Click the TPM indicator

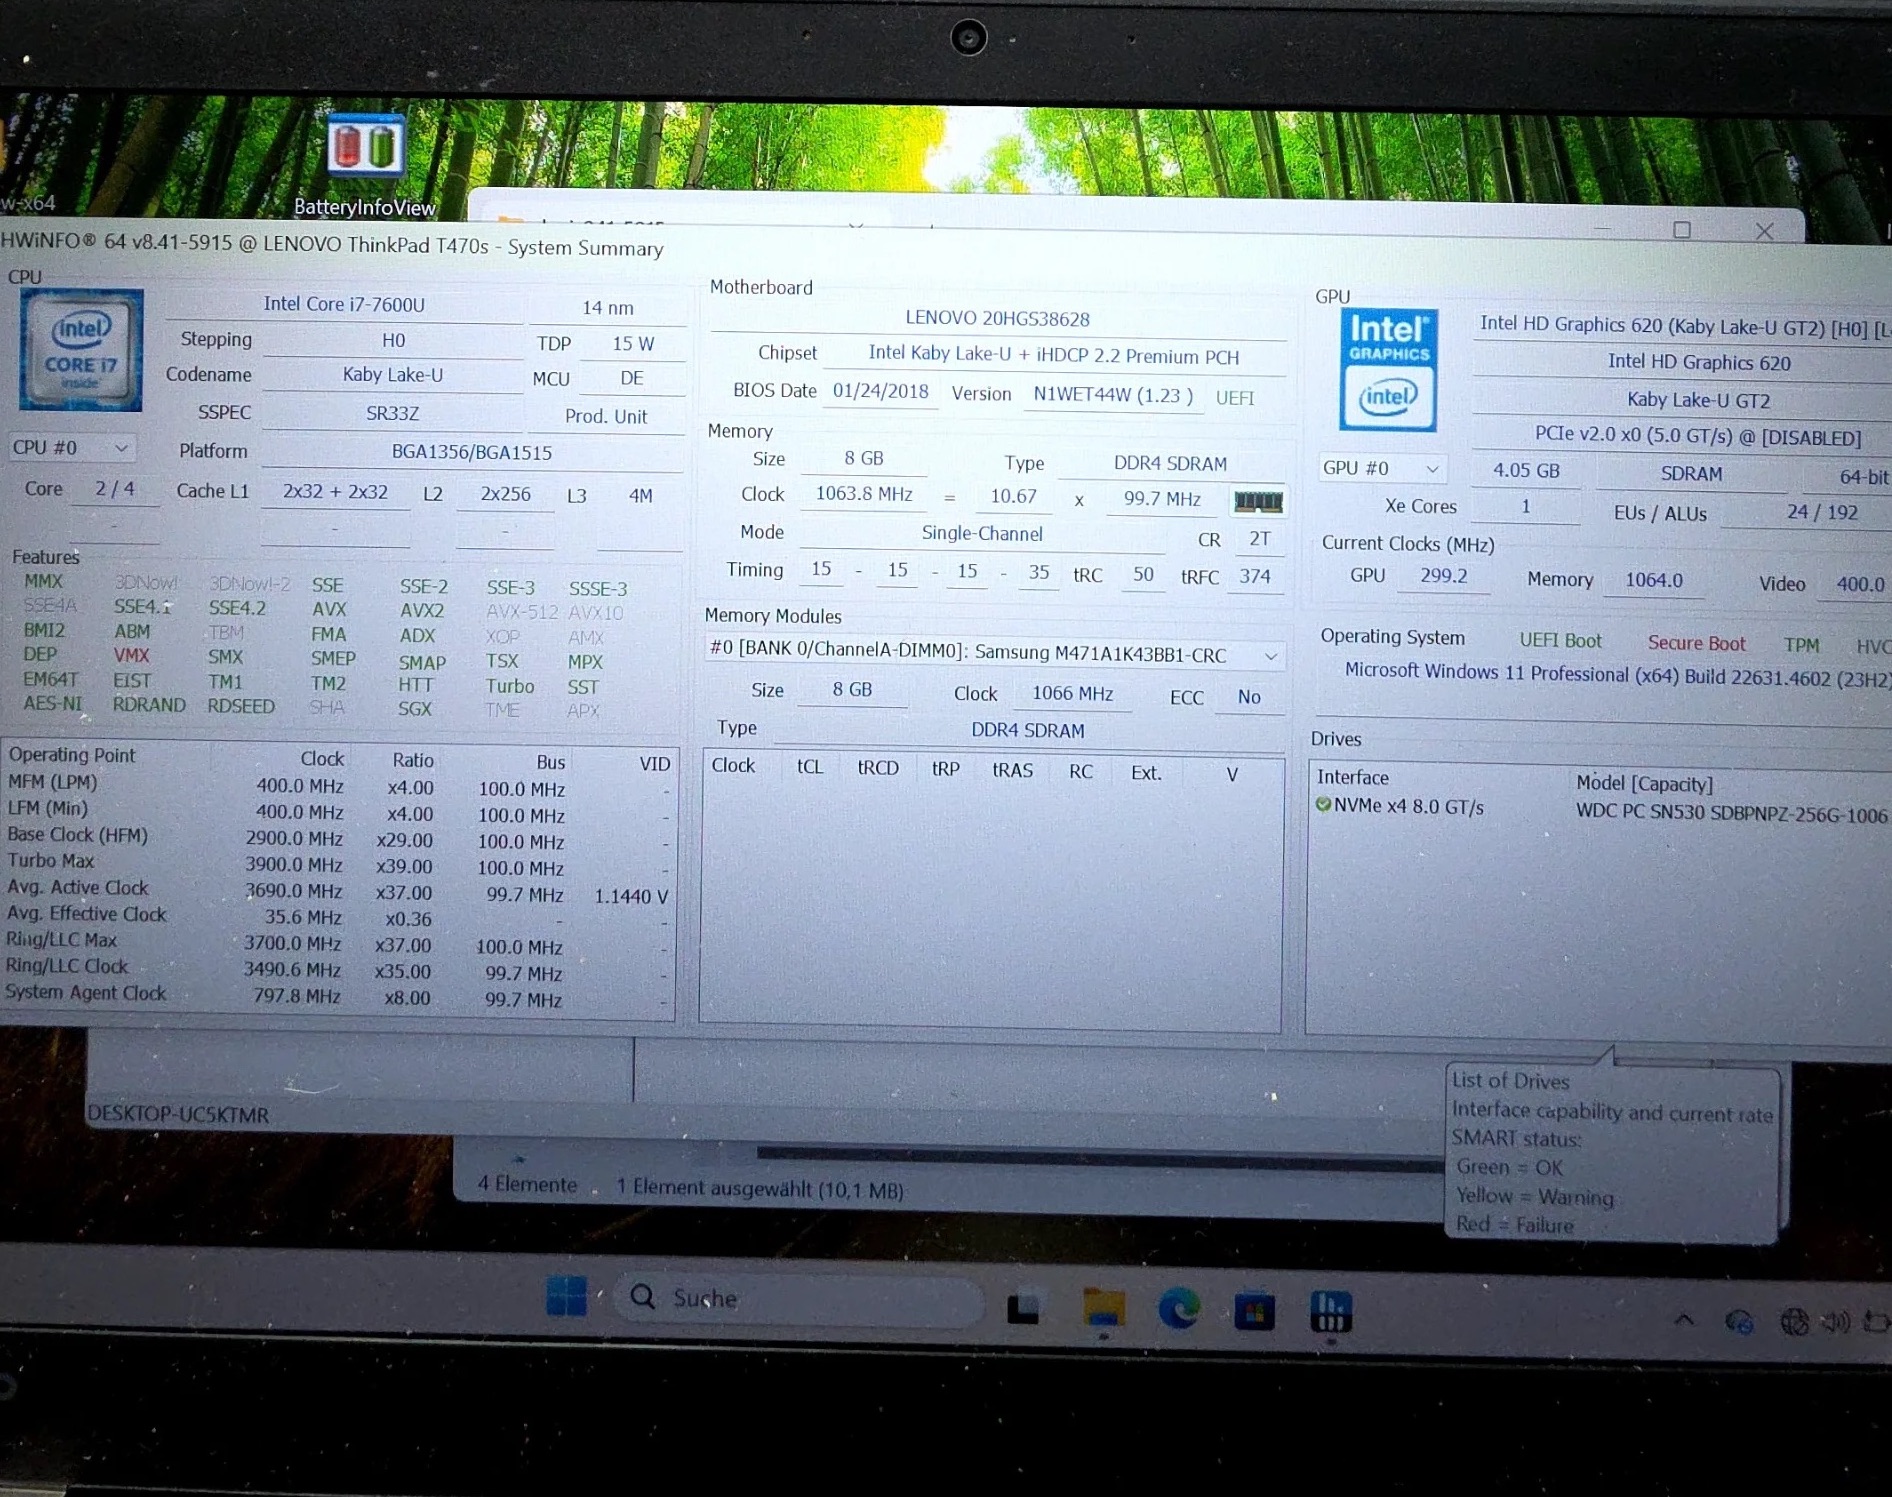click(x=1801, y=645)
